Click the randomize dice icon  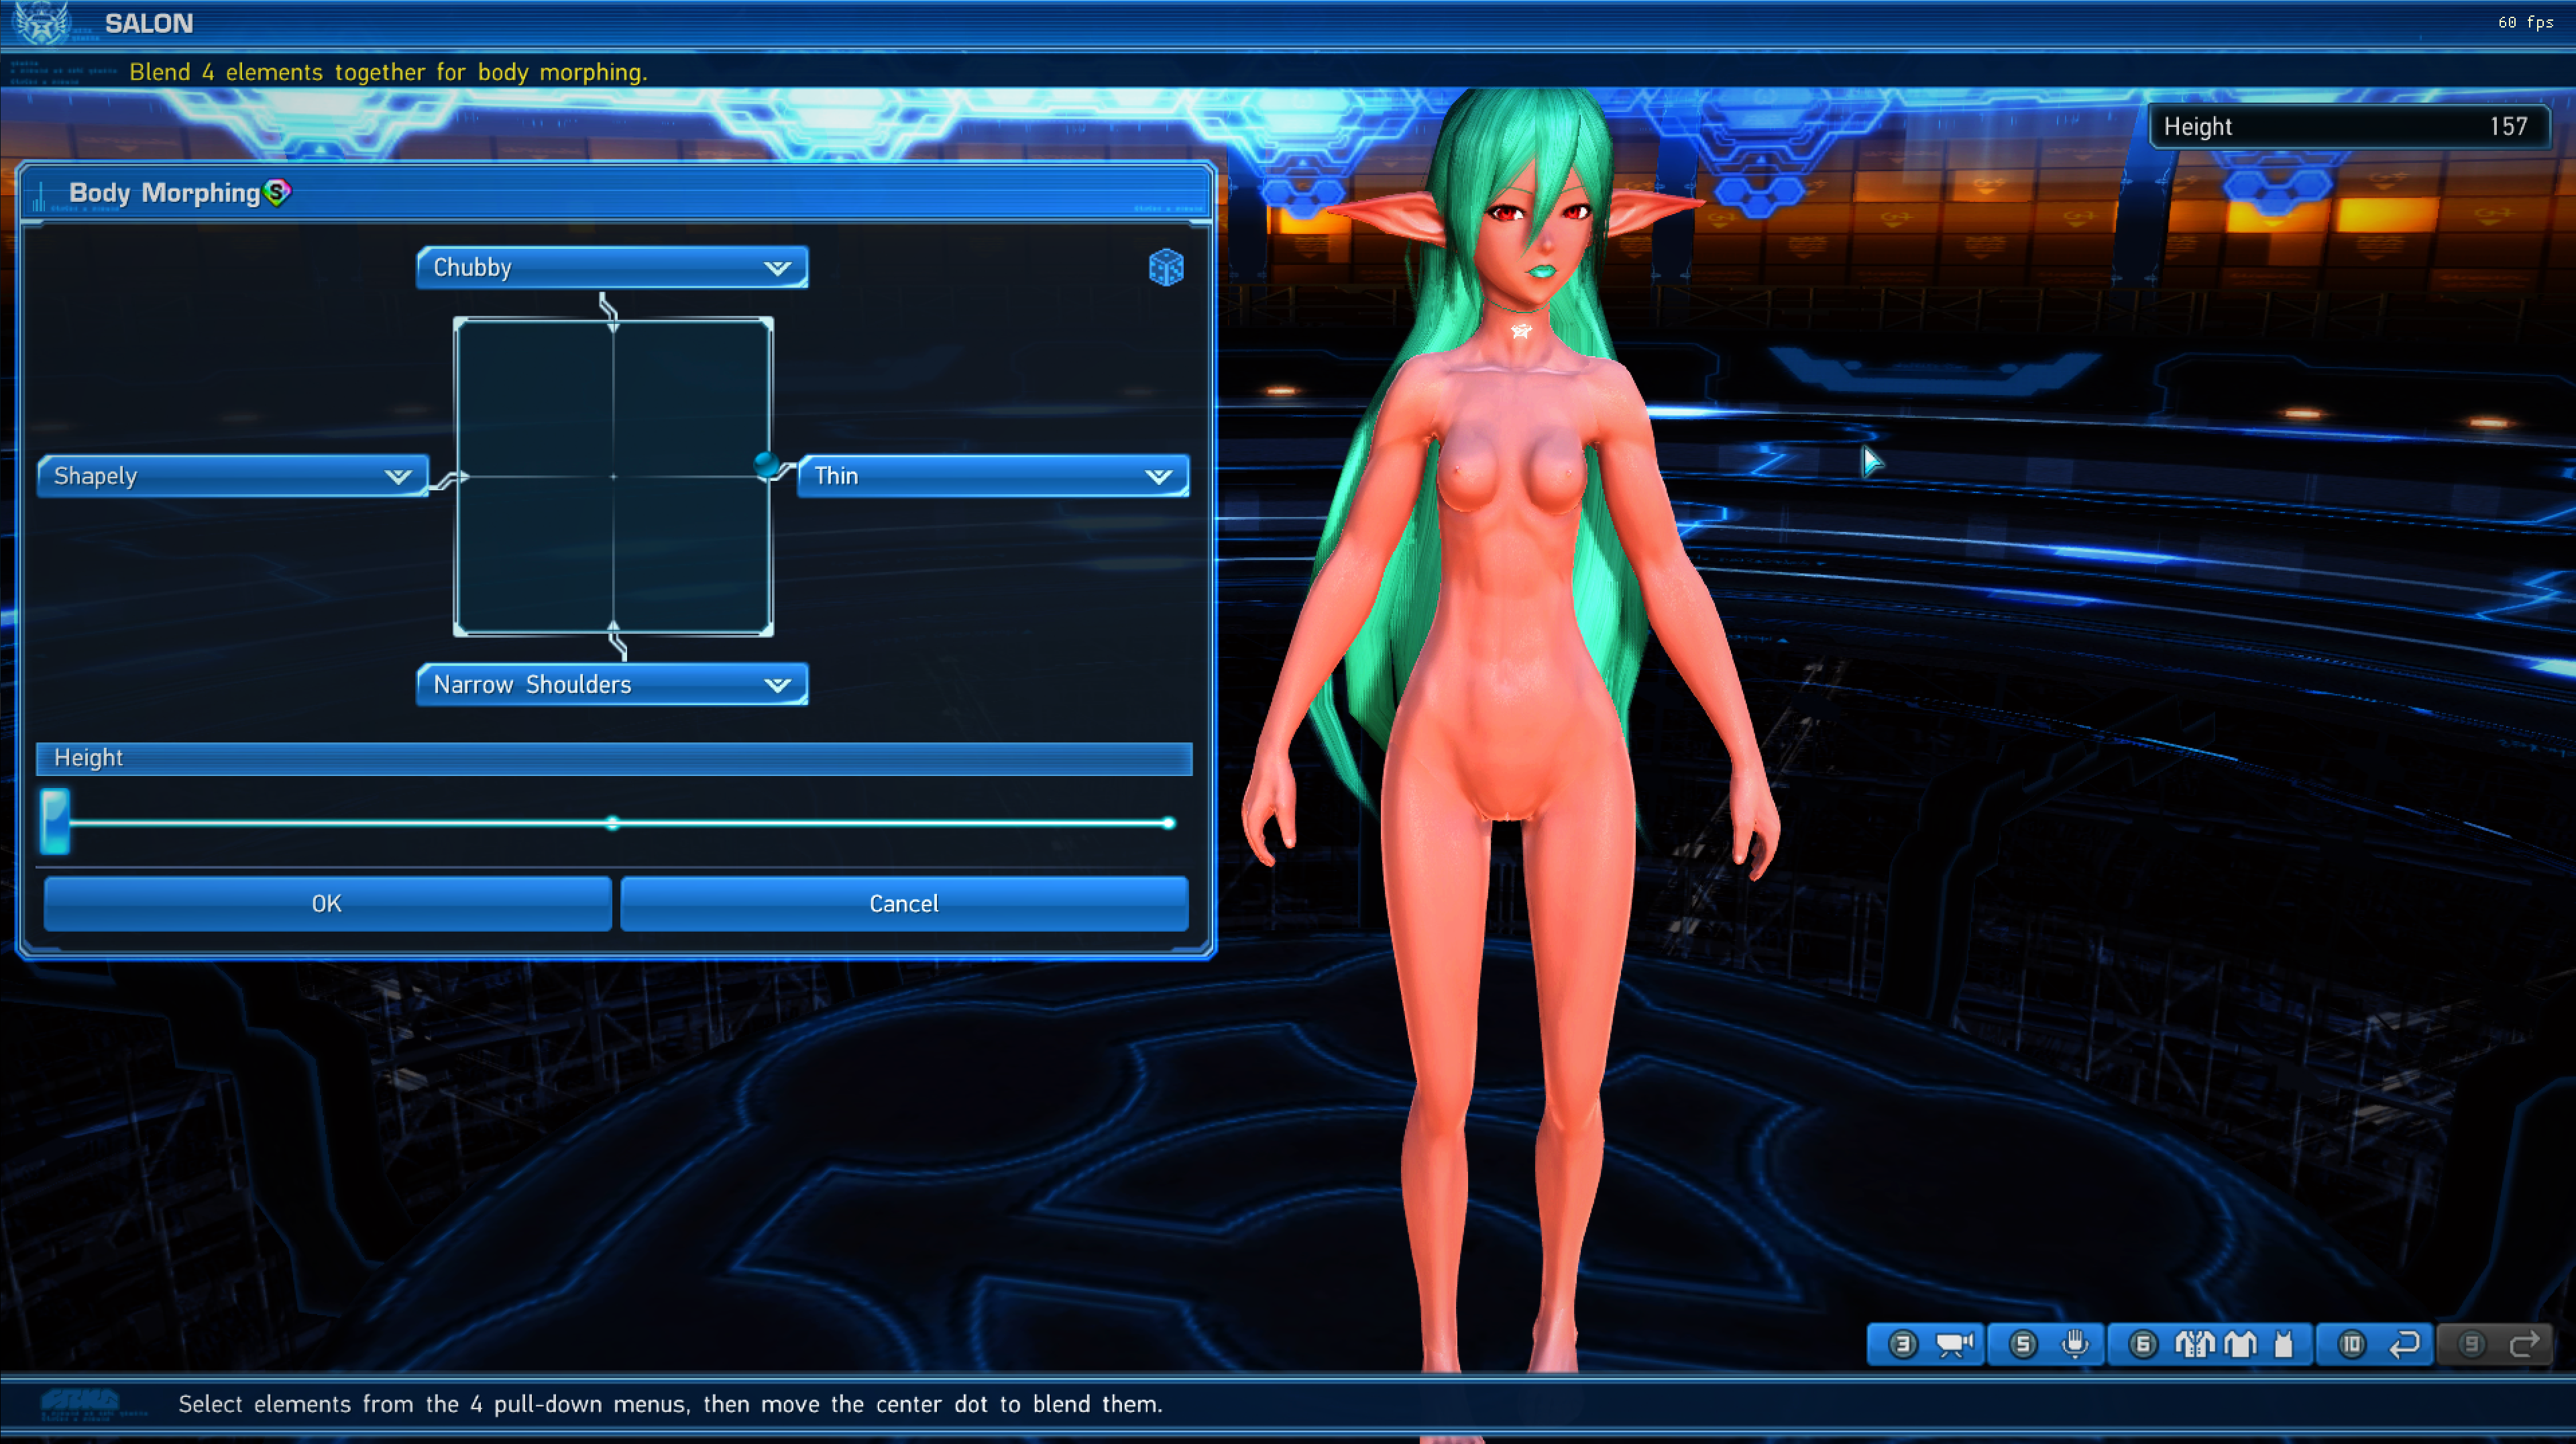(x=1165, y=268)
